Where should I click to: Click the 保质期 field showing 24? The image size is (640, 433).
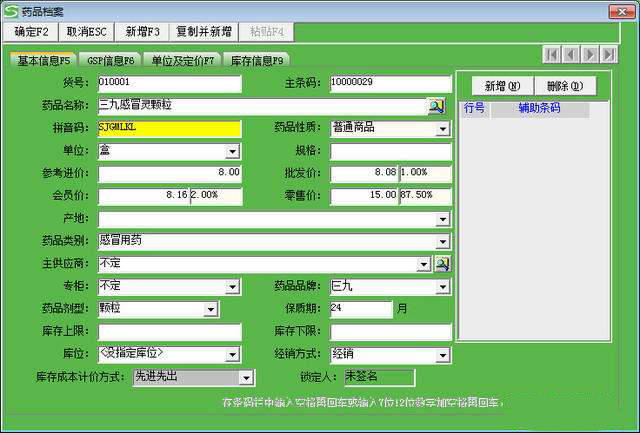pos(361,309)
